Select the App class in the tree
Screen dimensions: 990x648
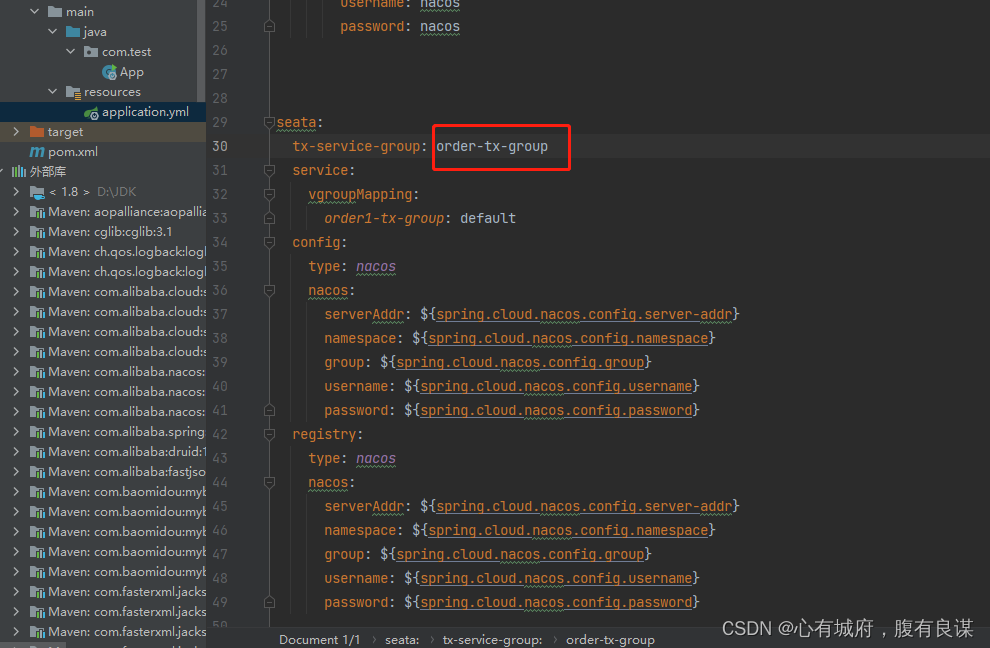[x=132, y=72]
